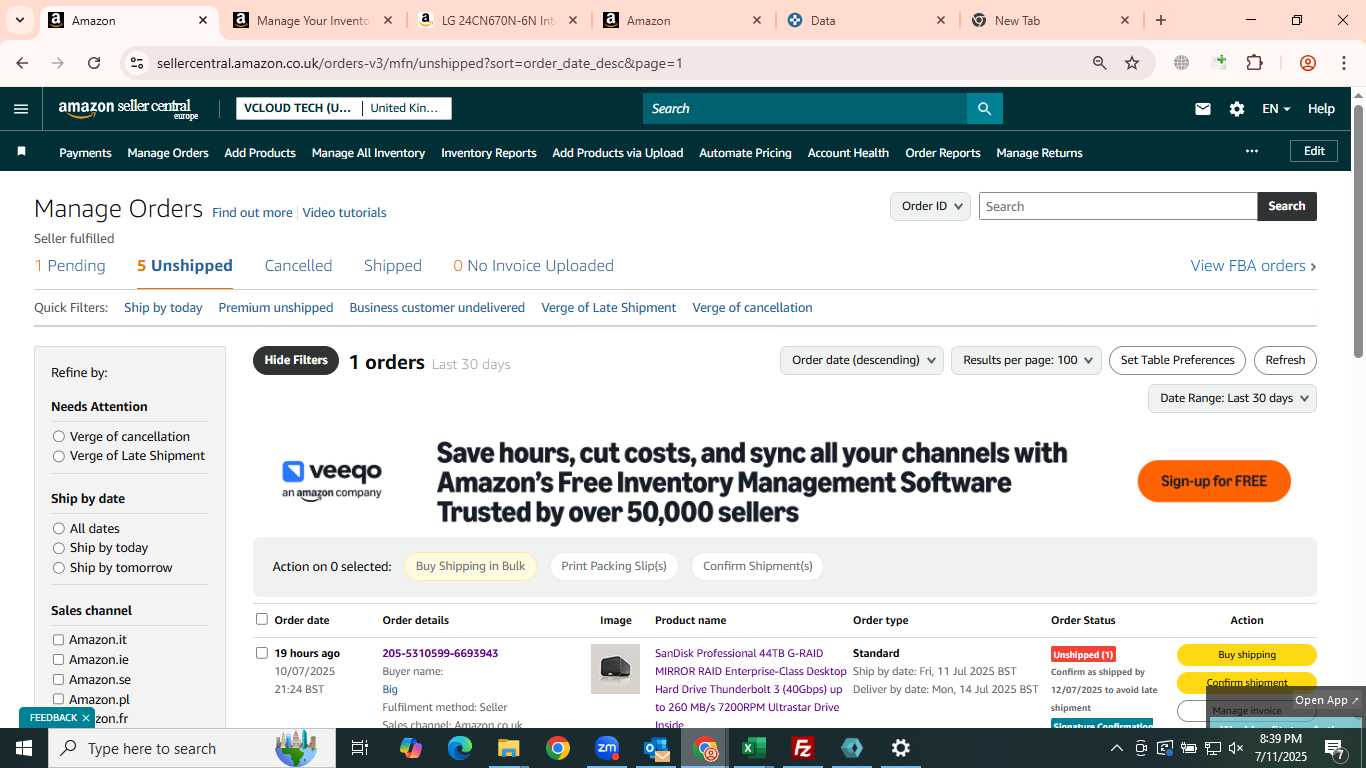The image size is (1366, 768).
Task: Tick checkbox for order 205-5310599-6693943
Action: coord(262,653)
